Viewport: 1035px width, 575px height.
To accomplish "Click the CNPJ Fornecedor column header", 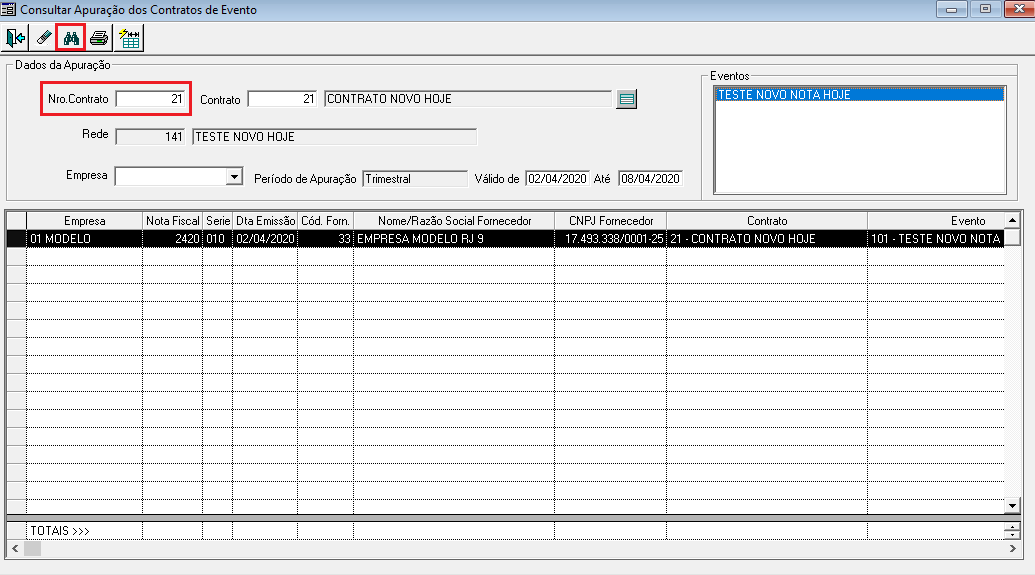I will coord(611,220).
